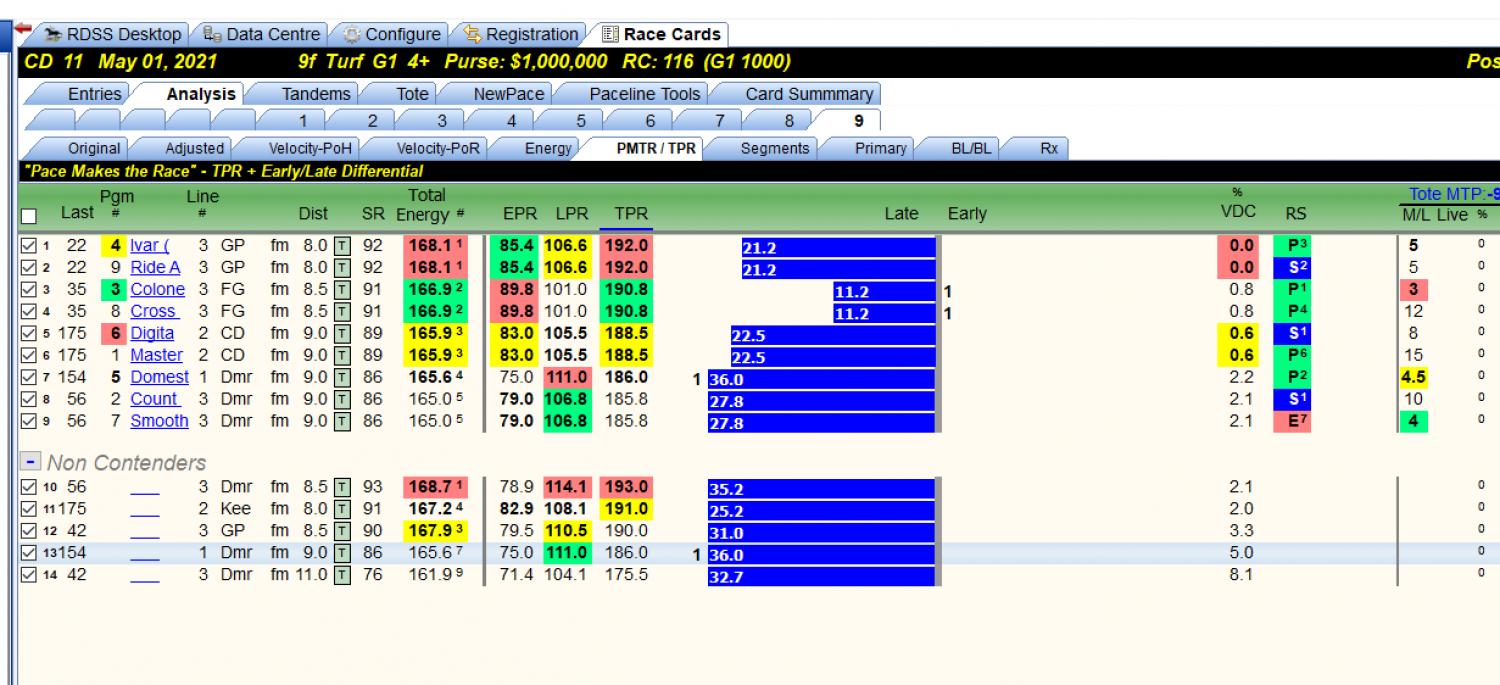This screenshot has height=685, width=1500.
Task: Uncheck the checkbox for row 9 Smooth
Action: [x=28, y=421]
